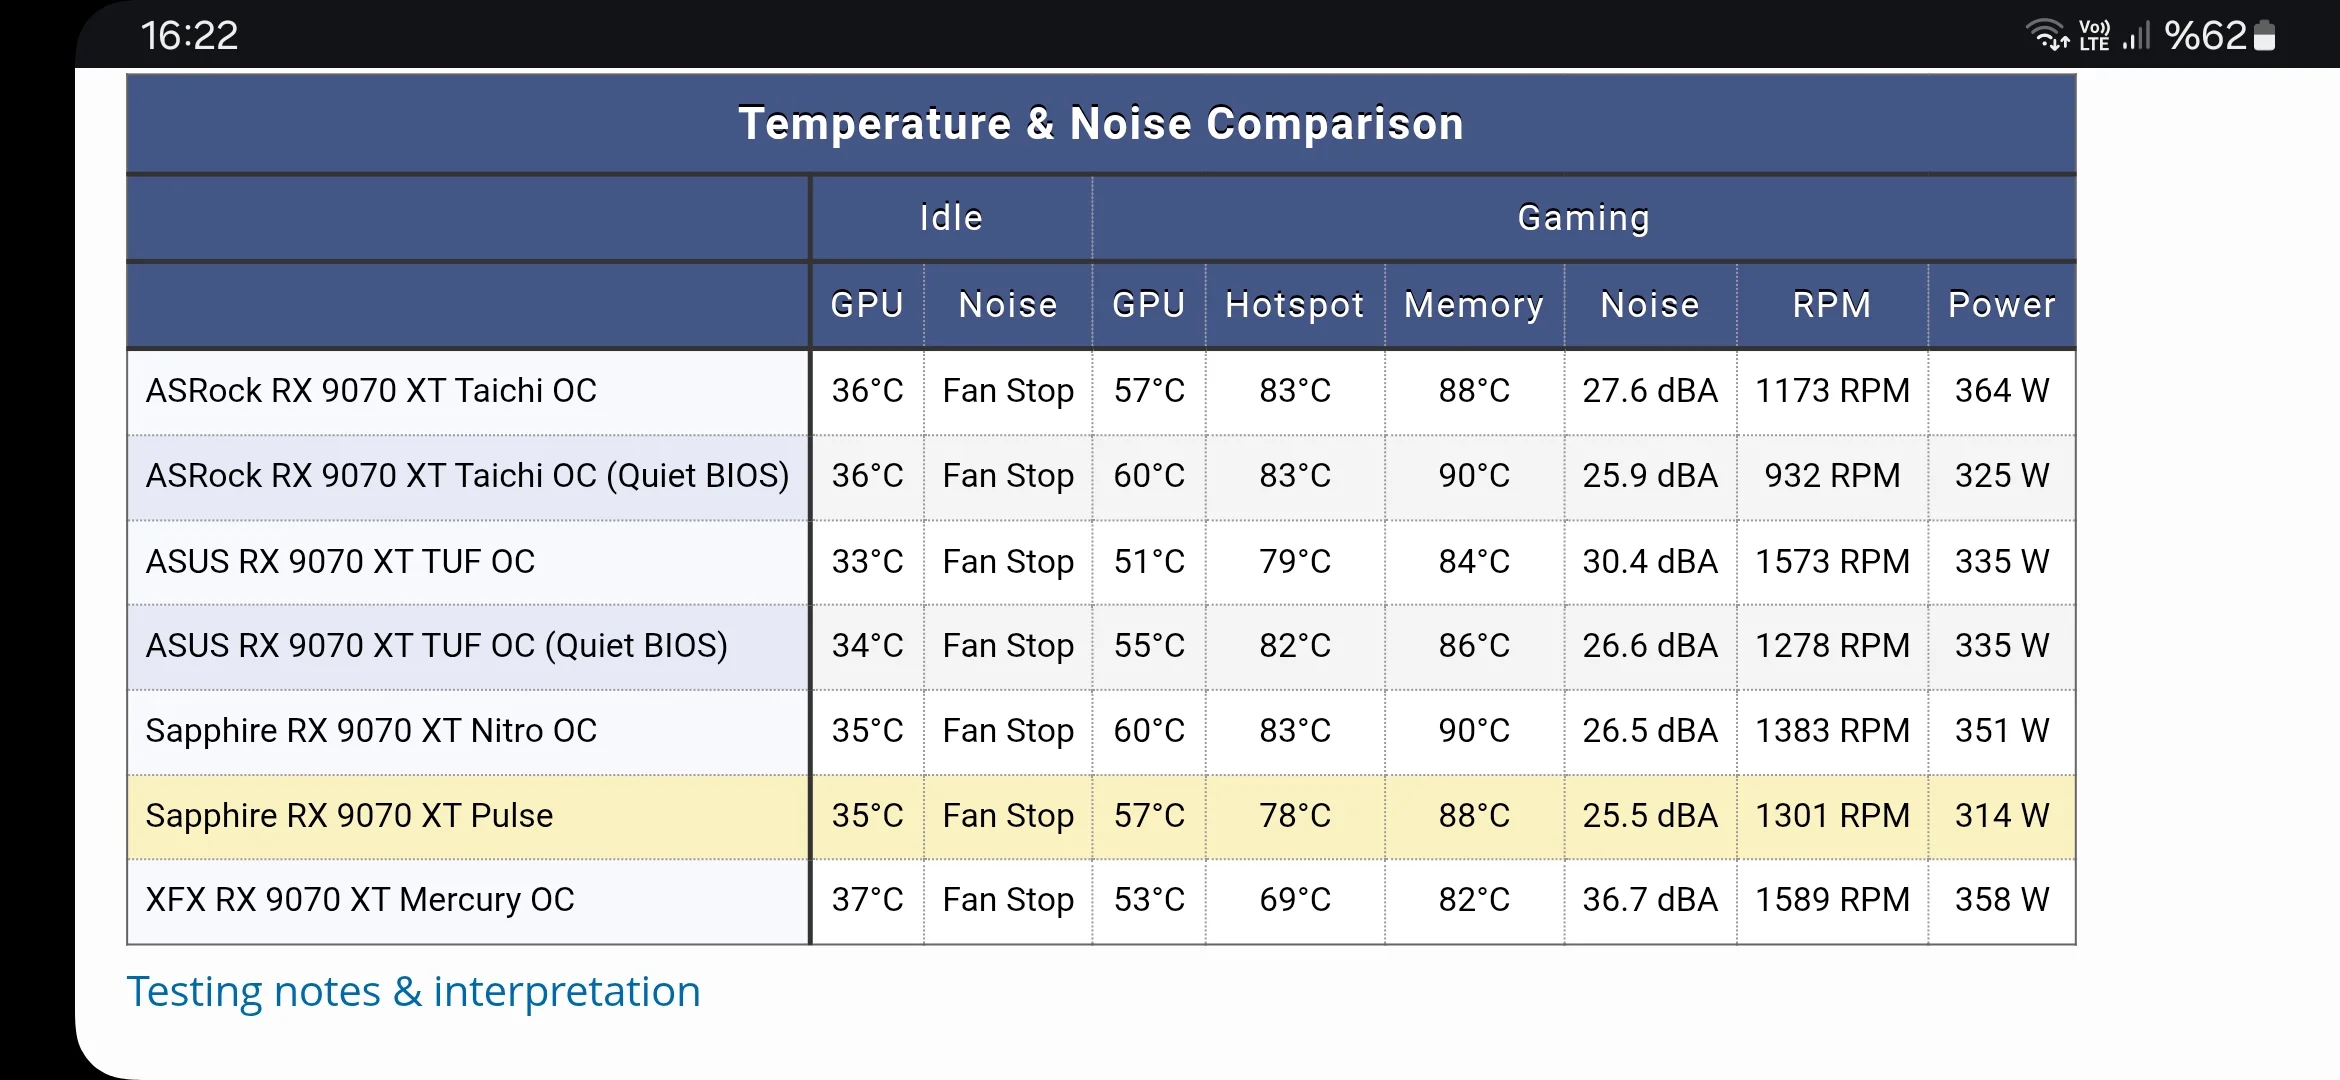Tap the Wi-Fi icon in status bar
Image resolution: width=2340 pixels, height=1080 pixels.
pos(2047,35)
